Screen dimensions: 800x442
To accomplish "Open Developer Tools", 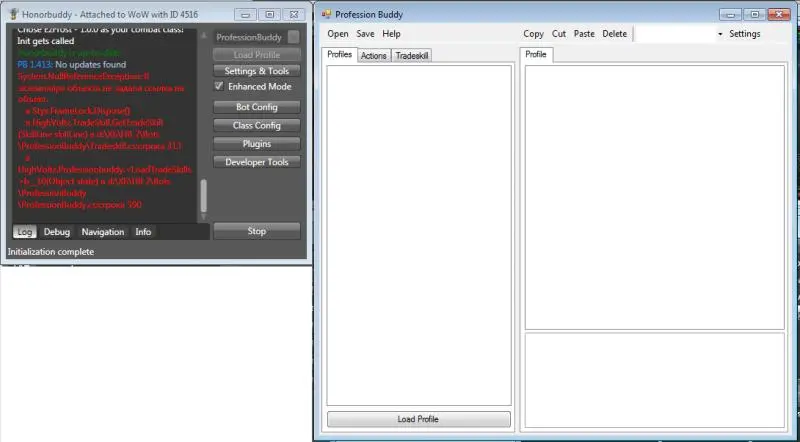I will click(x=257, y=162).
